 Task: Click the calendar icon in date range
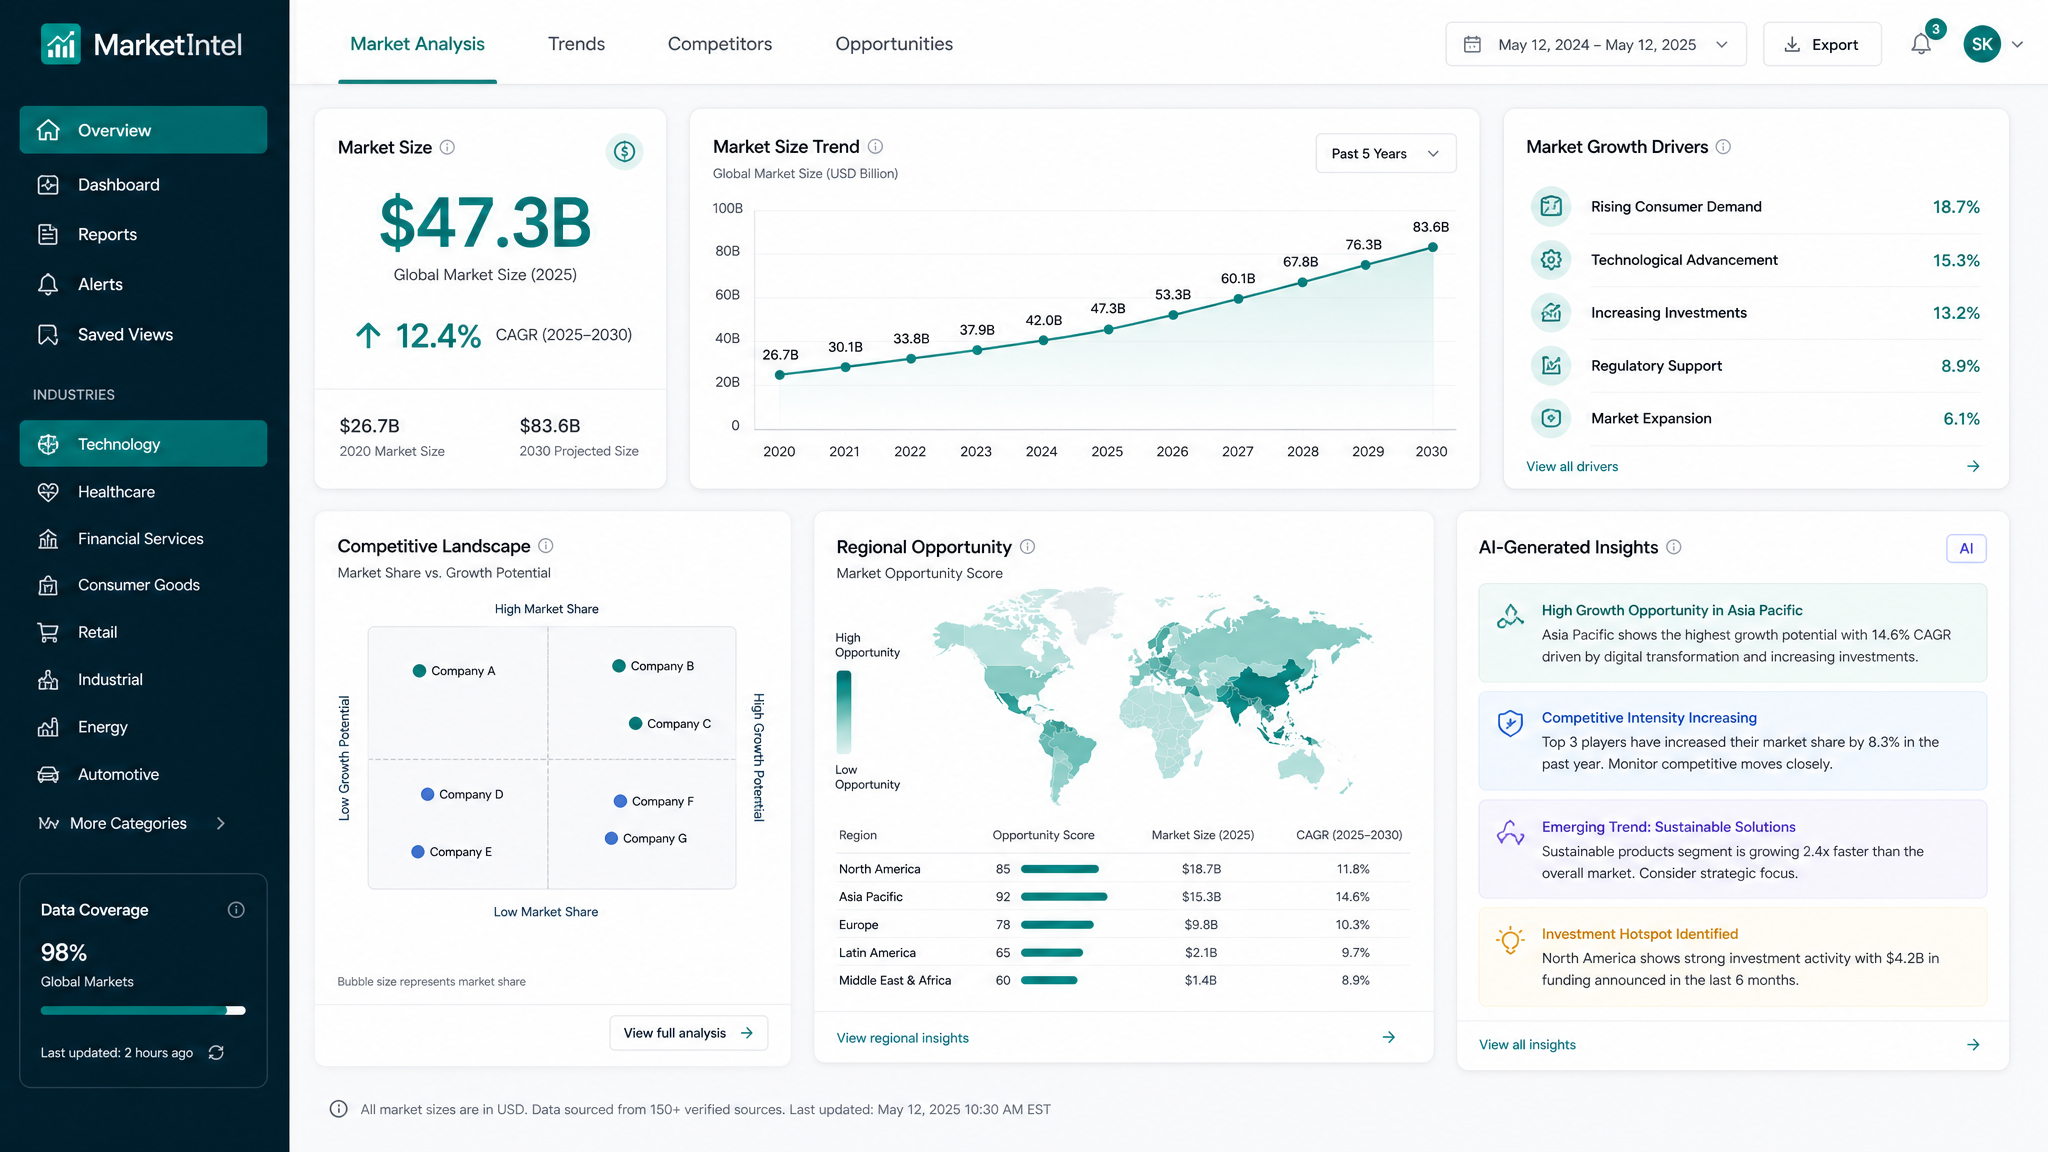1472,44
